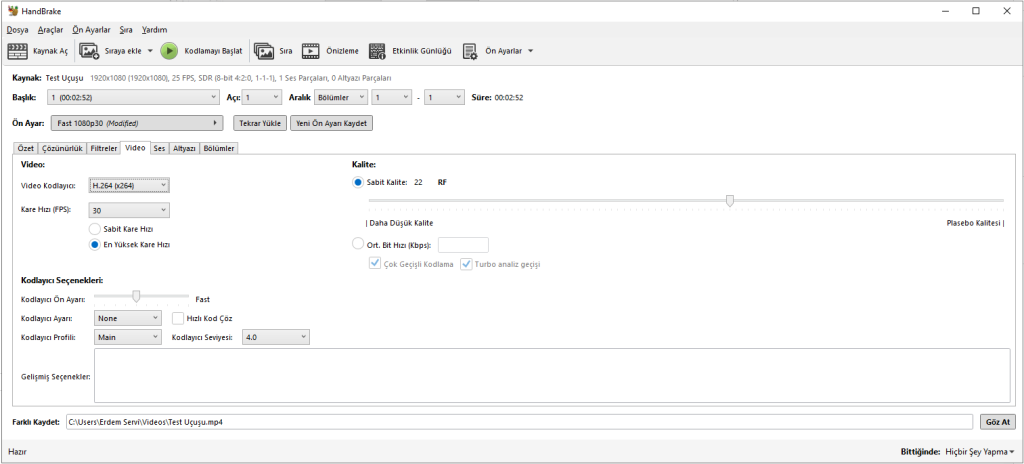Click the Kaynak Aç film-strip icon

pyautogui.click(x=18, y=51)
